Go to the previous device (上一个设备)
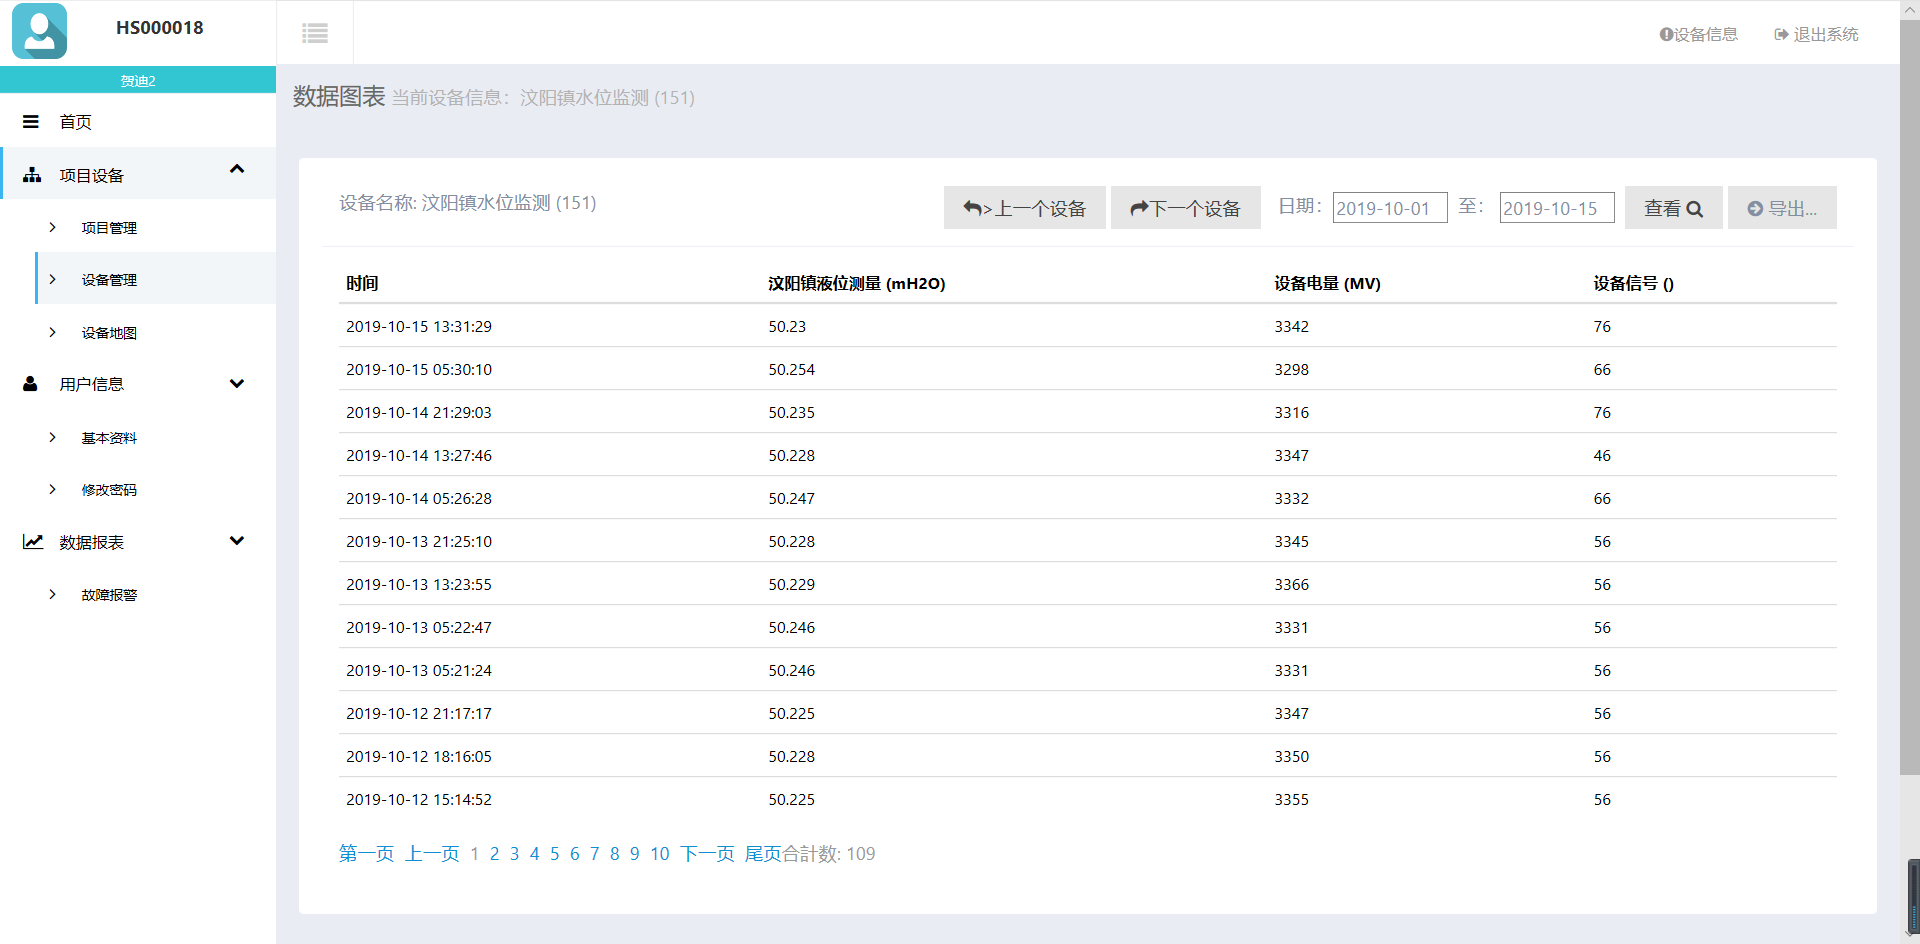 click(x=1024, y=208)
